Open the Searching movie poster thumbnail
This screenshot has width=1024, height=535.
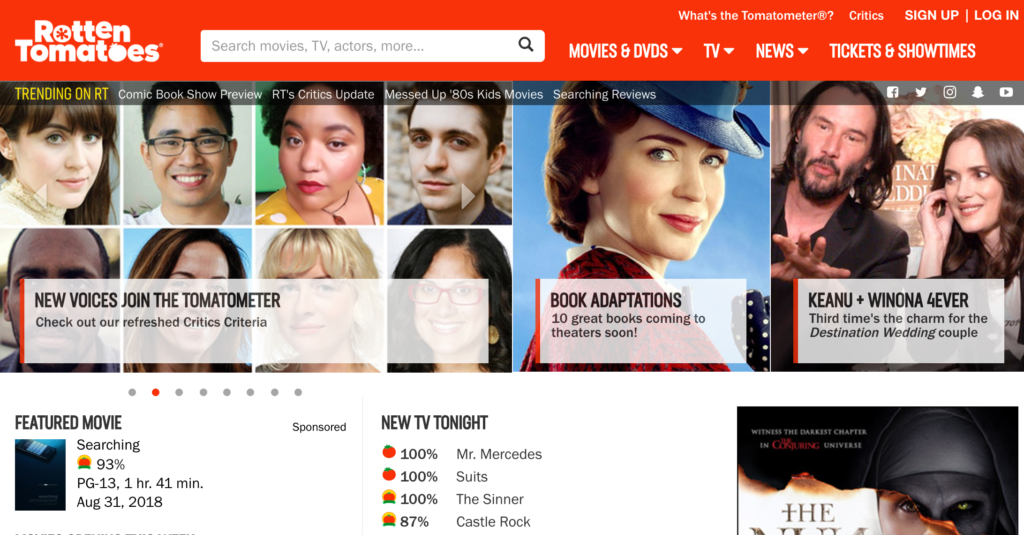(40, 475)
